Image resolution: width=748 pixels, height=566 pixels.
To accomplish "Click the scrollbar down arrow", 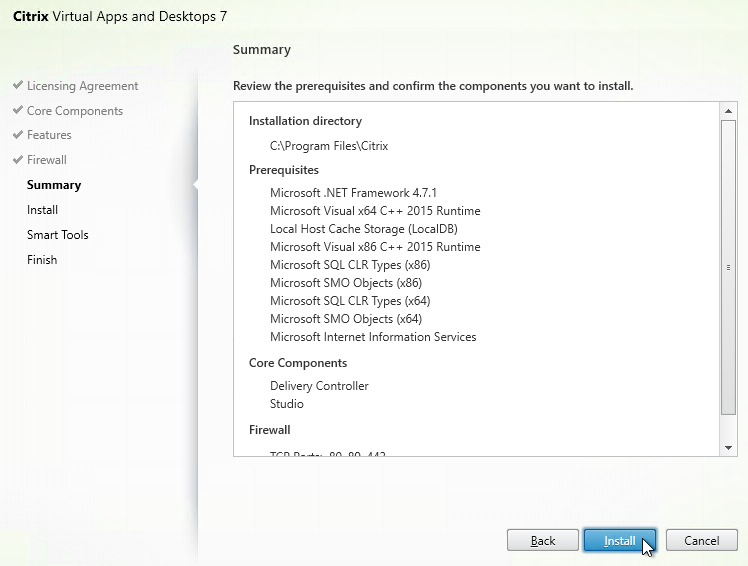I will coord(728,448).
